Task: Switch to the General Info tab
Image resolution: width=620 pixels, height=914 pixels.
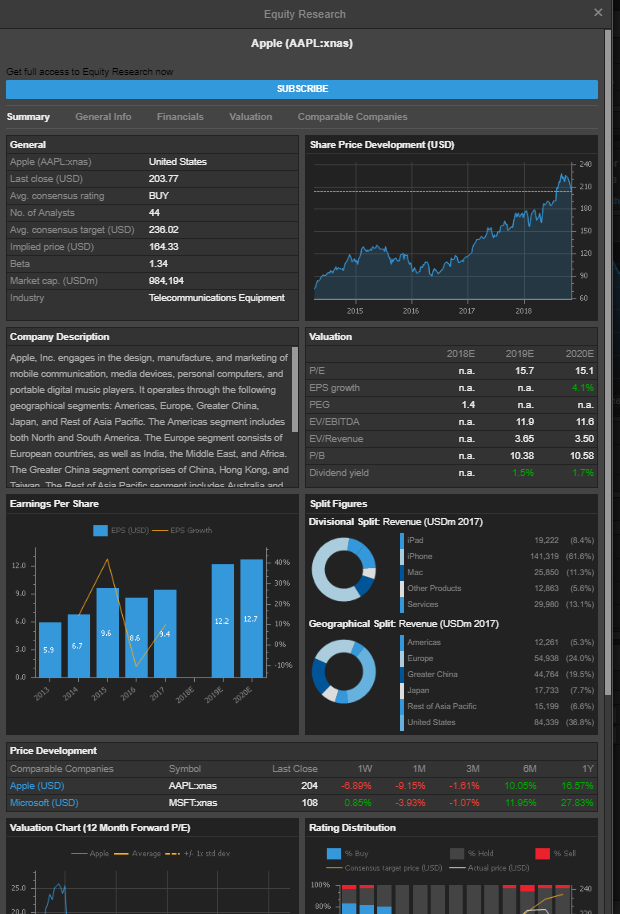Action: click(x=103, y=117)
